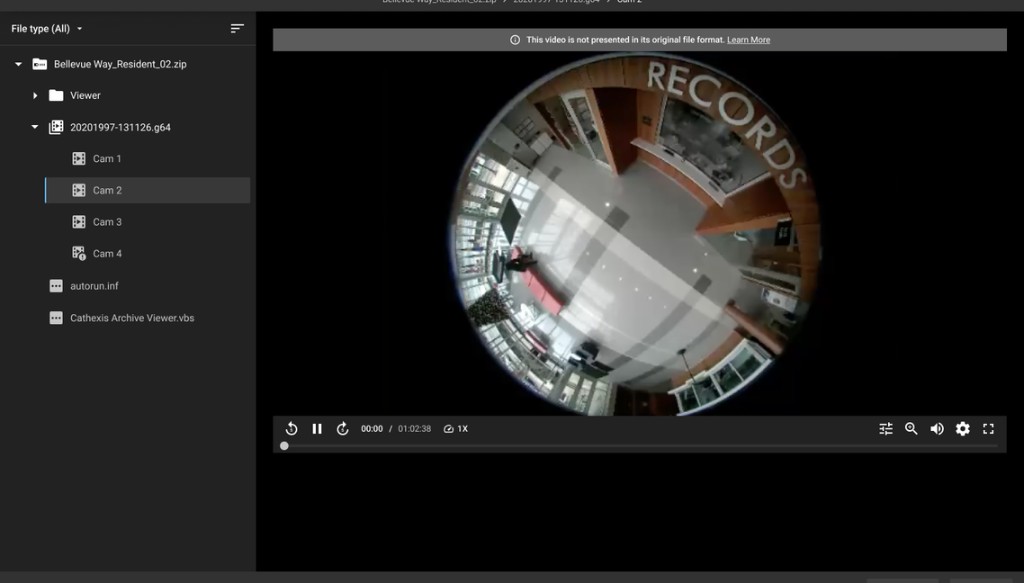Mute the video volume
Viewport: 1024px width, 583px height.
pyautogui.click(x=936, y=428)
